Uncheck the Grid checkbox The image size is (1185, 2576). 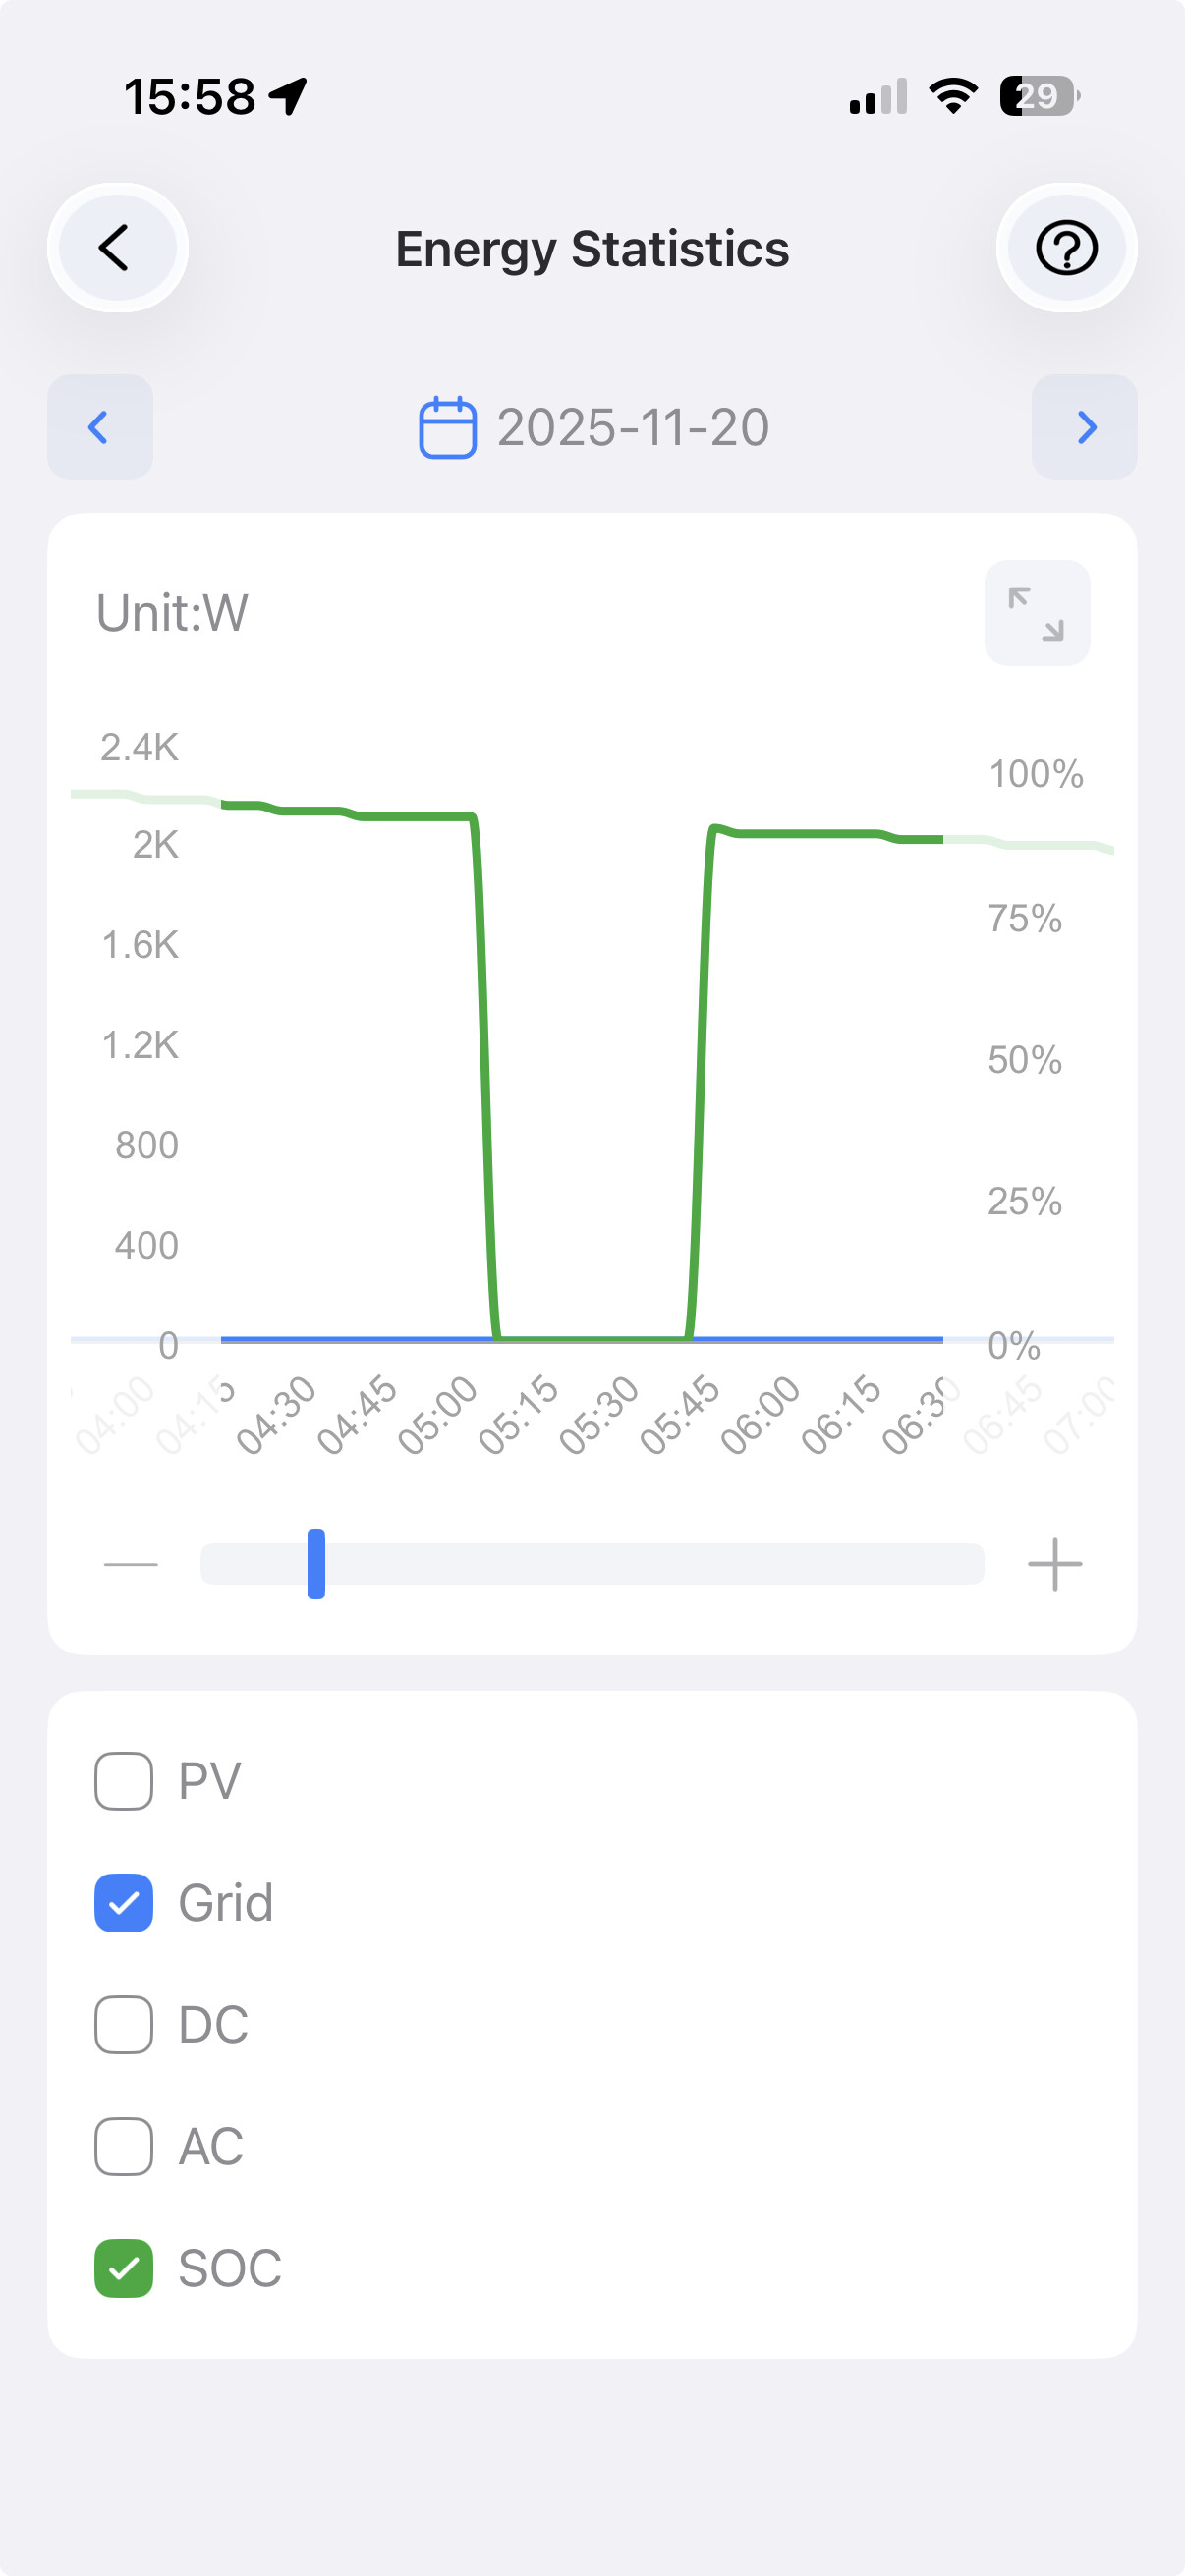point(124,1903)
